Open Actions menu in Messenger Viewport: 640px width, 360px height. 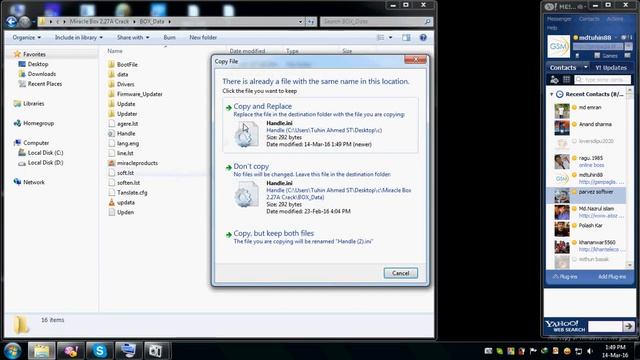(x=615, y=19)
